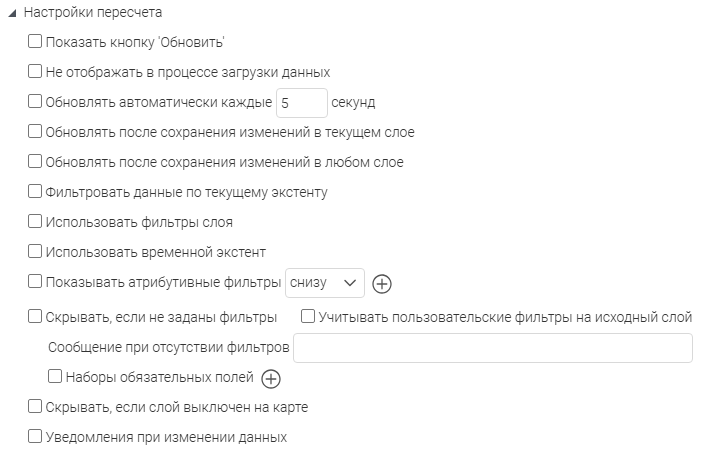Tick 'Наборы обязательных полей' checkbox
Image resolution: width=701 pixels, height=450 pixels.
55,378
